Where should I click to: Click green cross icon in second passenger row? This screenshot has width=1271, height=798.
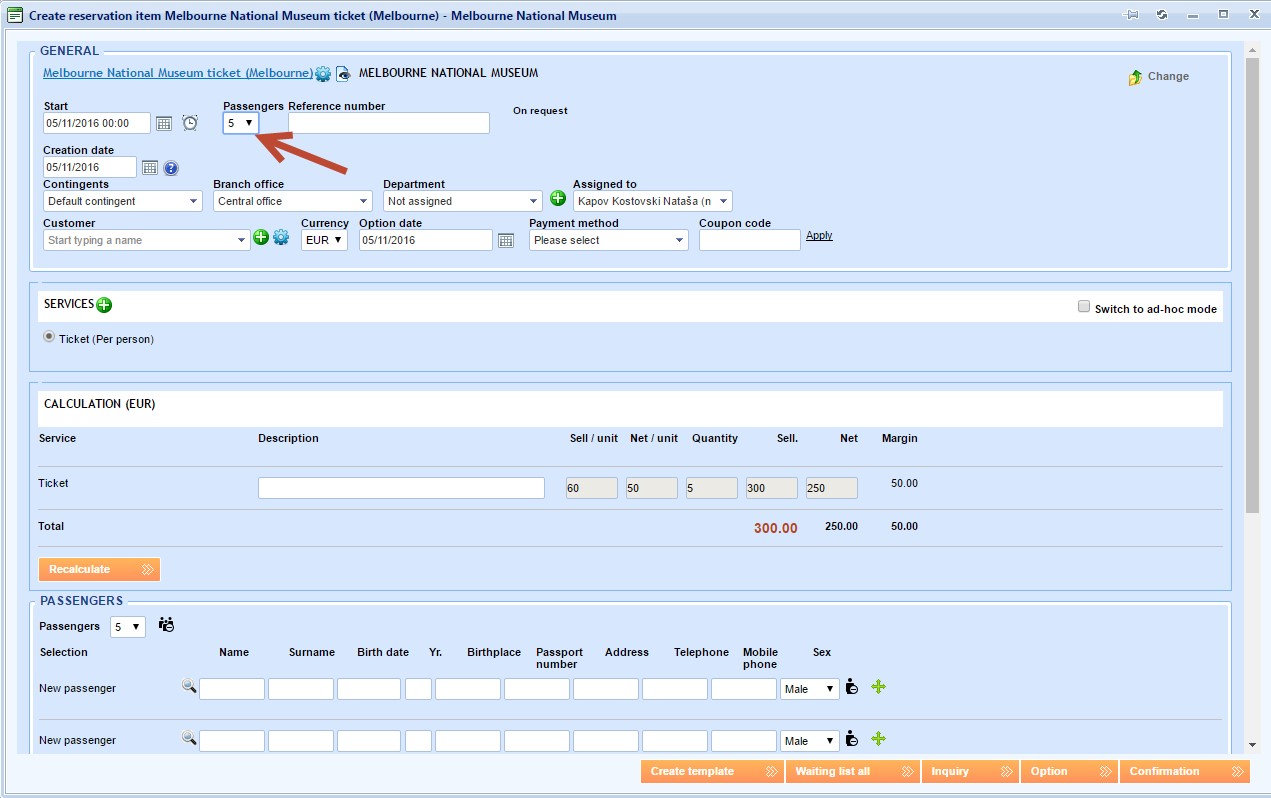tap(879, 738)
